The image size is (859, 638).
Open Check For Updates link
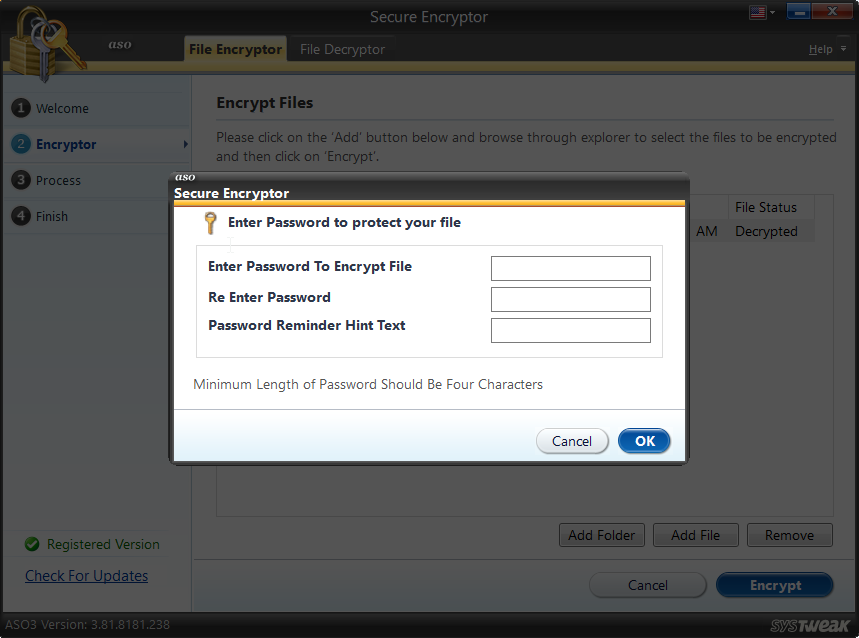click(x=86, y=576)
